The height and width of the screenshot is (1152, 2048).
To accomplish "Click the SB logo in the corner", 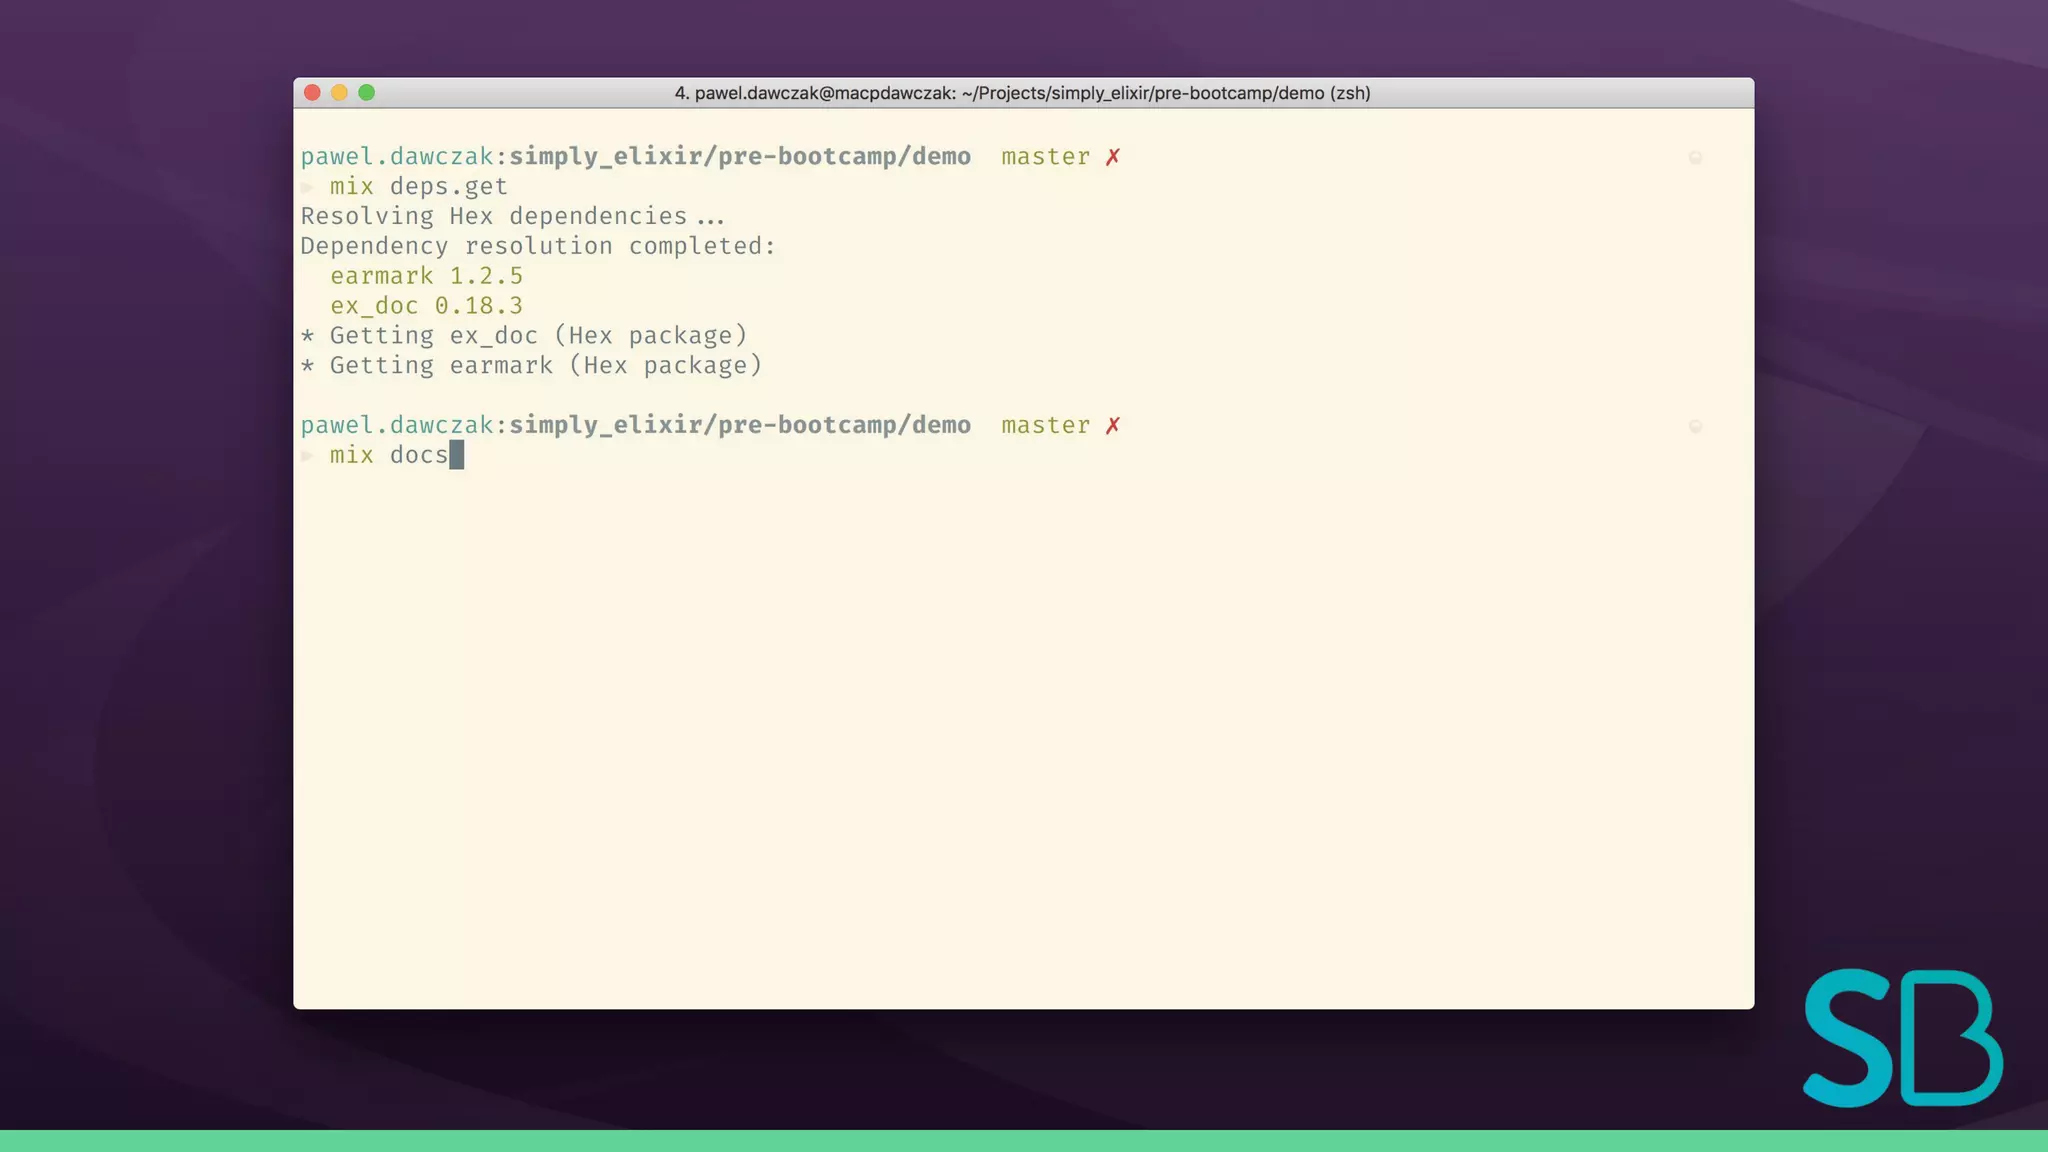I will pos(1902,1038).
